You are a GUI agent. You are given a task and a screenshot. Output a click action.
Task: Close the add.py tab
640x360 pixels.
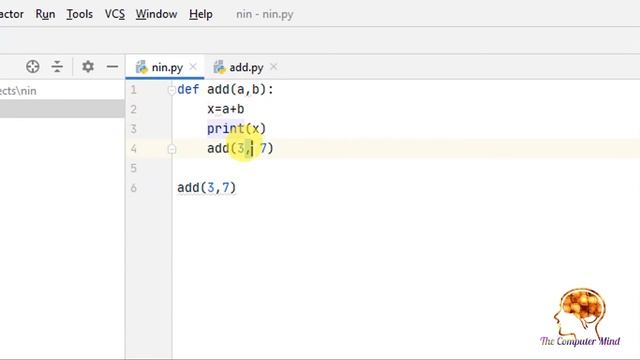click(273, 67)
